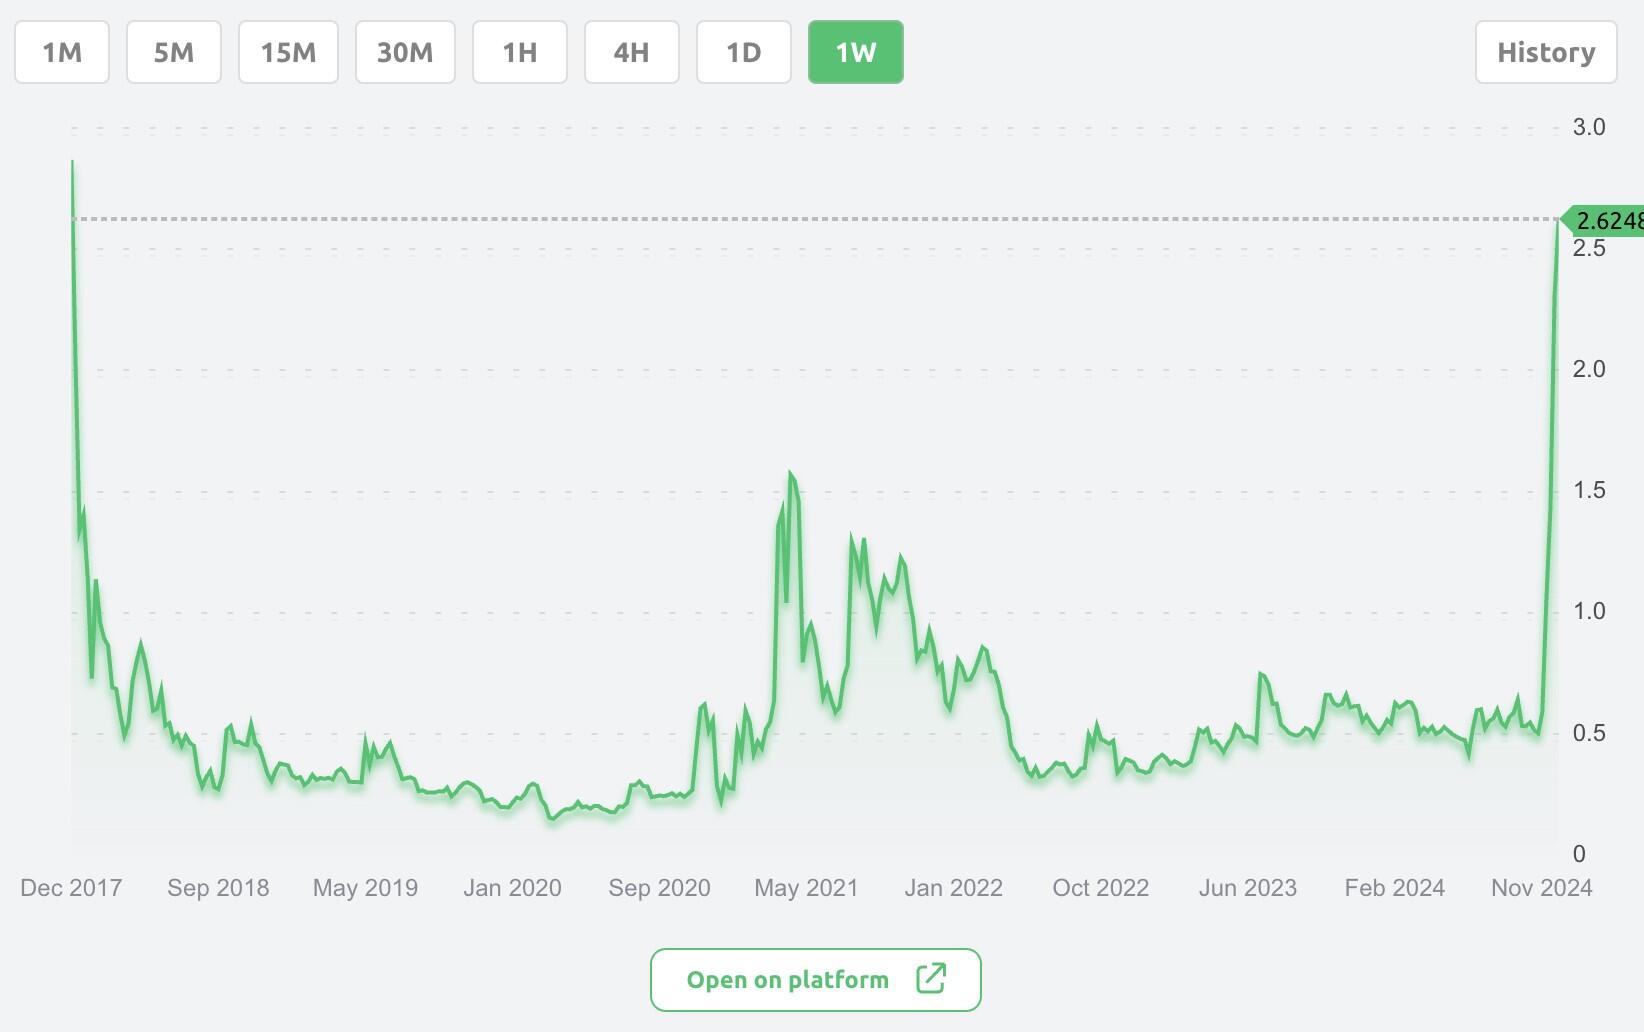Click the Dec 2017 date label
1644x1032 pixels.
coord(71,888)
